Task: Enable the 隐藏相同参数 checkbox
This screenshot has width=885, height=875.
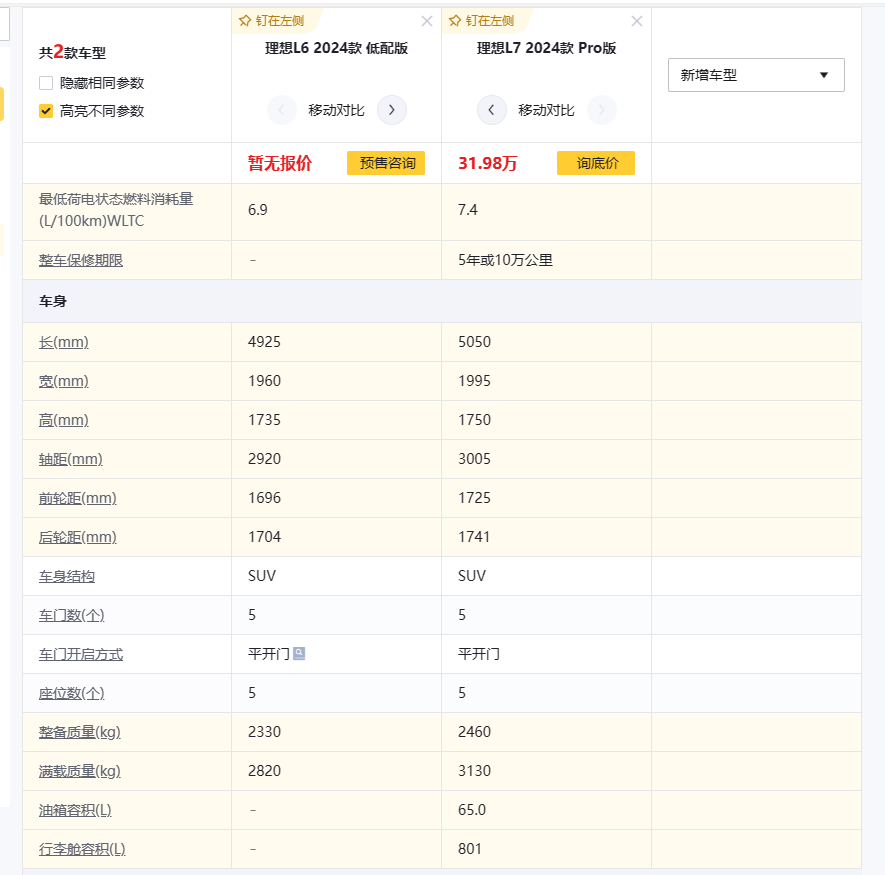Action: click(46, 83)
